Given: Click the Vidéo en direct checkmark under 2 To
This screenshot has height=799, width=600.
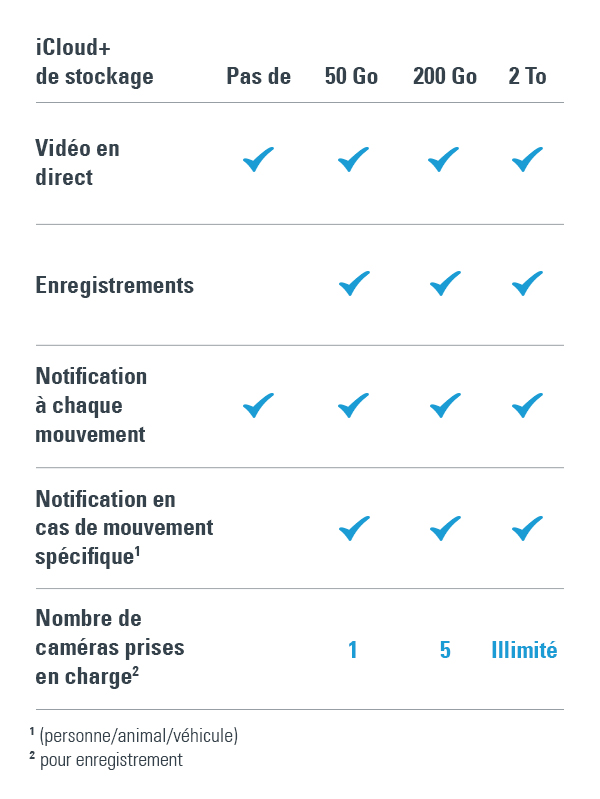Looking at the screenshot, I should click(x=527, y=159).
